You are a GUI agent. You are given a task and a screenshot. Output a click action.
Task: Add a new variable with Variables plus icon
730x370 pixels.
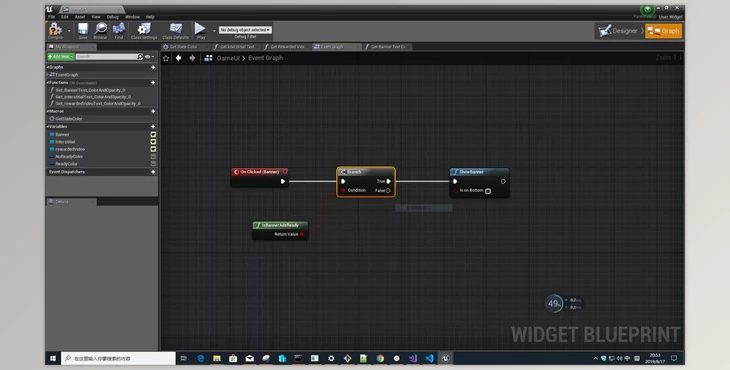pos(153,127)
